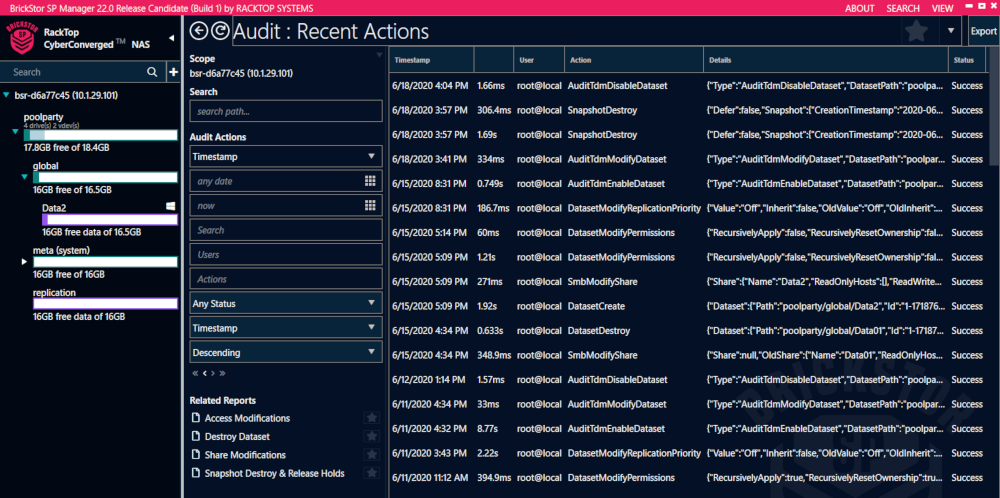
Task: Open calendar picker for 'any date' field
Action: click(370, 181)
